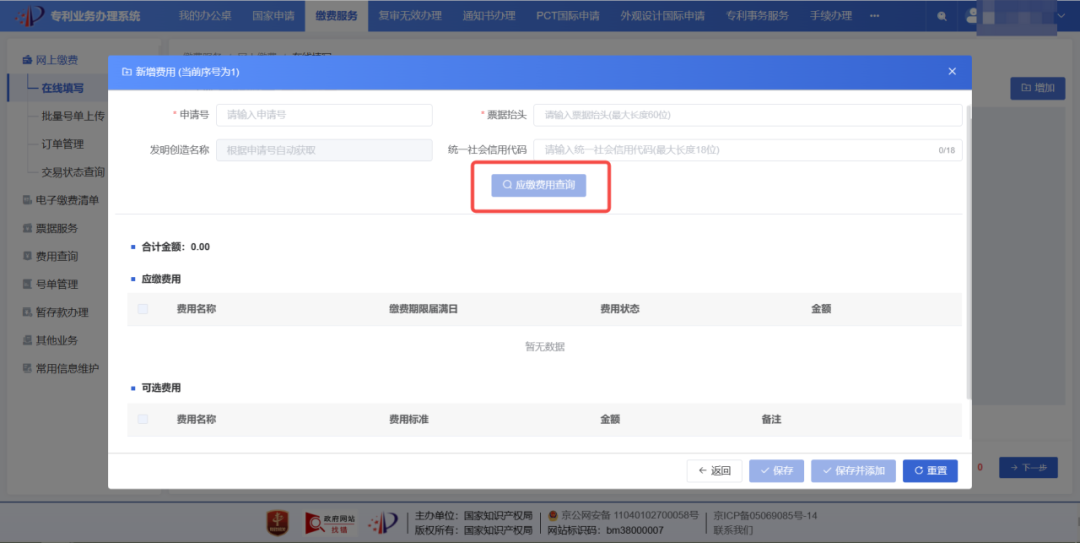This screenshot has width=1080, height=543.
Task: Click the 电子缴费清单 sidebar icon
Action: tap(27, 200)
